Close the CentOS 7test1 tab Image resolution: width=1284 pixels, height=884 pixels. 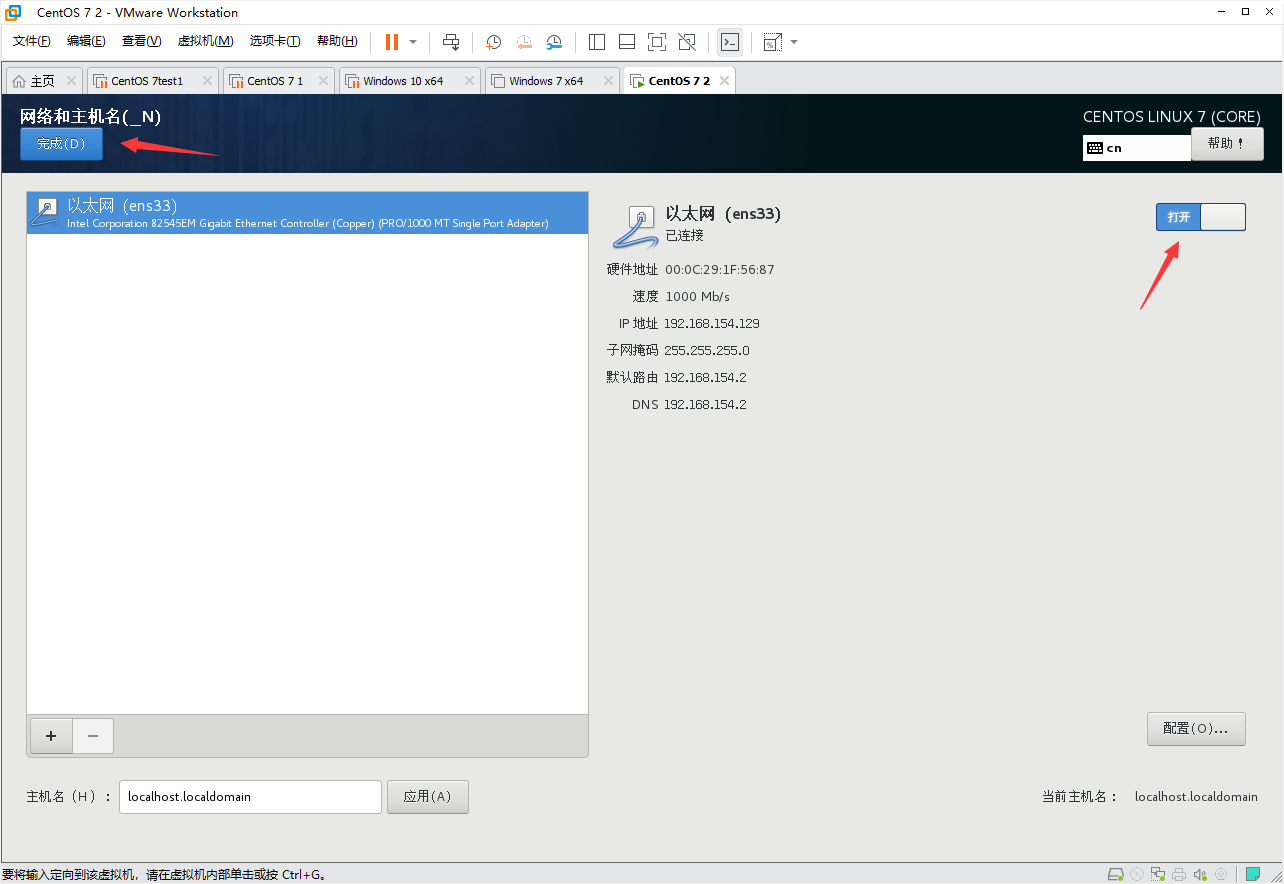(x=207, y=81)
